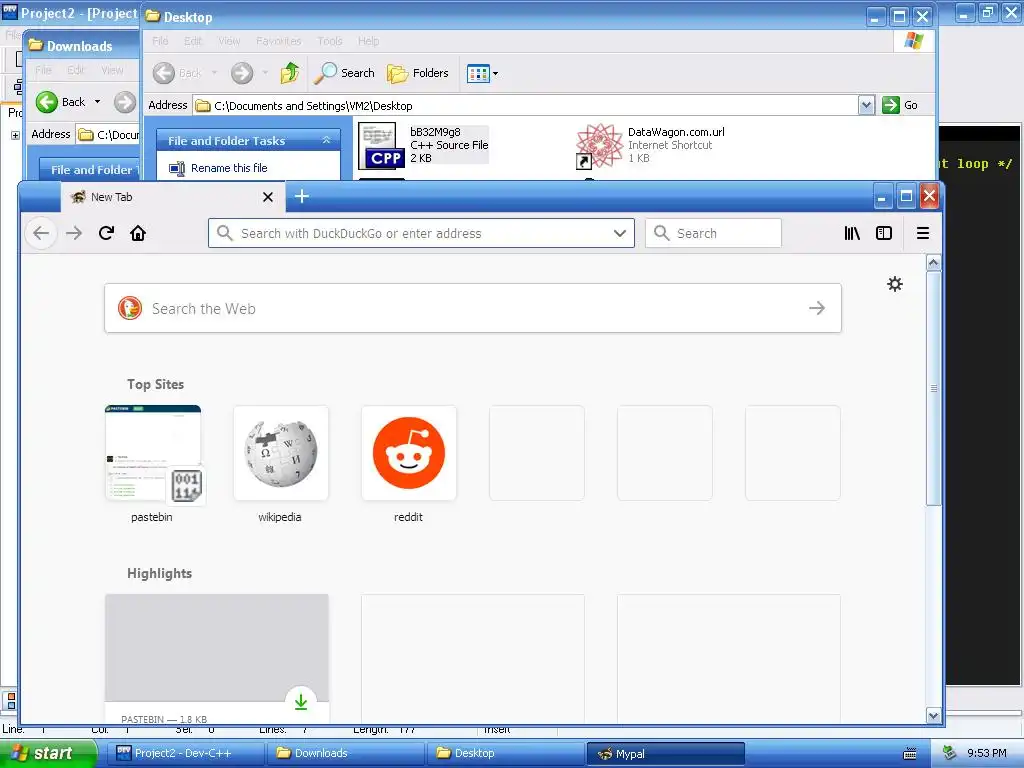Open View menu in Downloads window
The width and height of the screenshot is (1024, 768).
tap(112, 70)
